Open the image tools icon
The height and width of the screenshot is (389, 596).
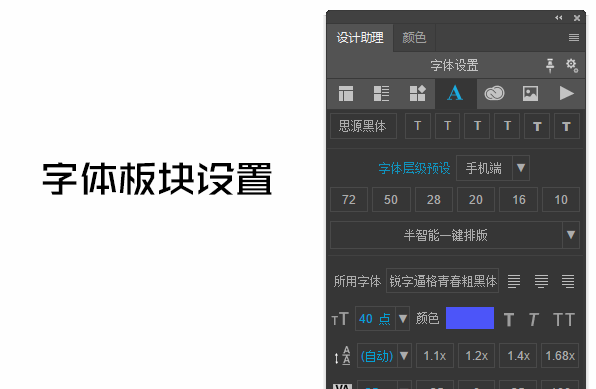pyautogui.click(x=530, y=93)
